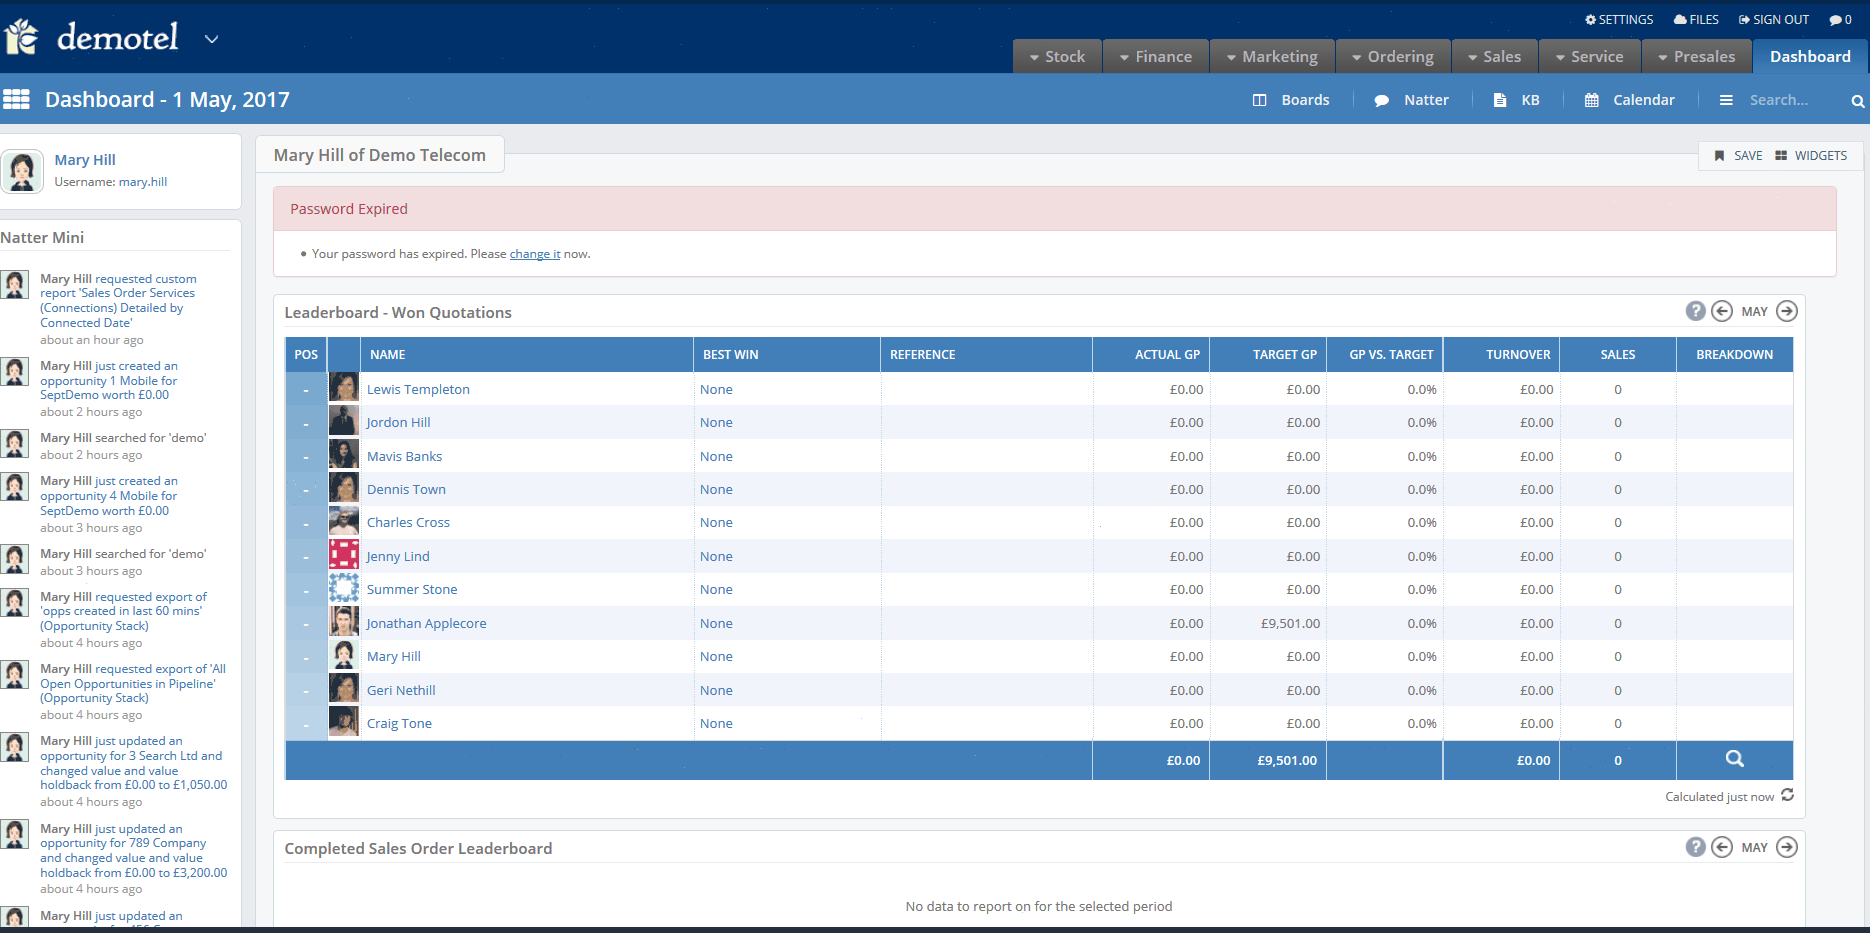Open Boards from the toolbar
The width and height of the screenshot is (1870, 933).
coord(1291,100)
